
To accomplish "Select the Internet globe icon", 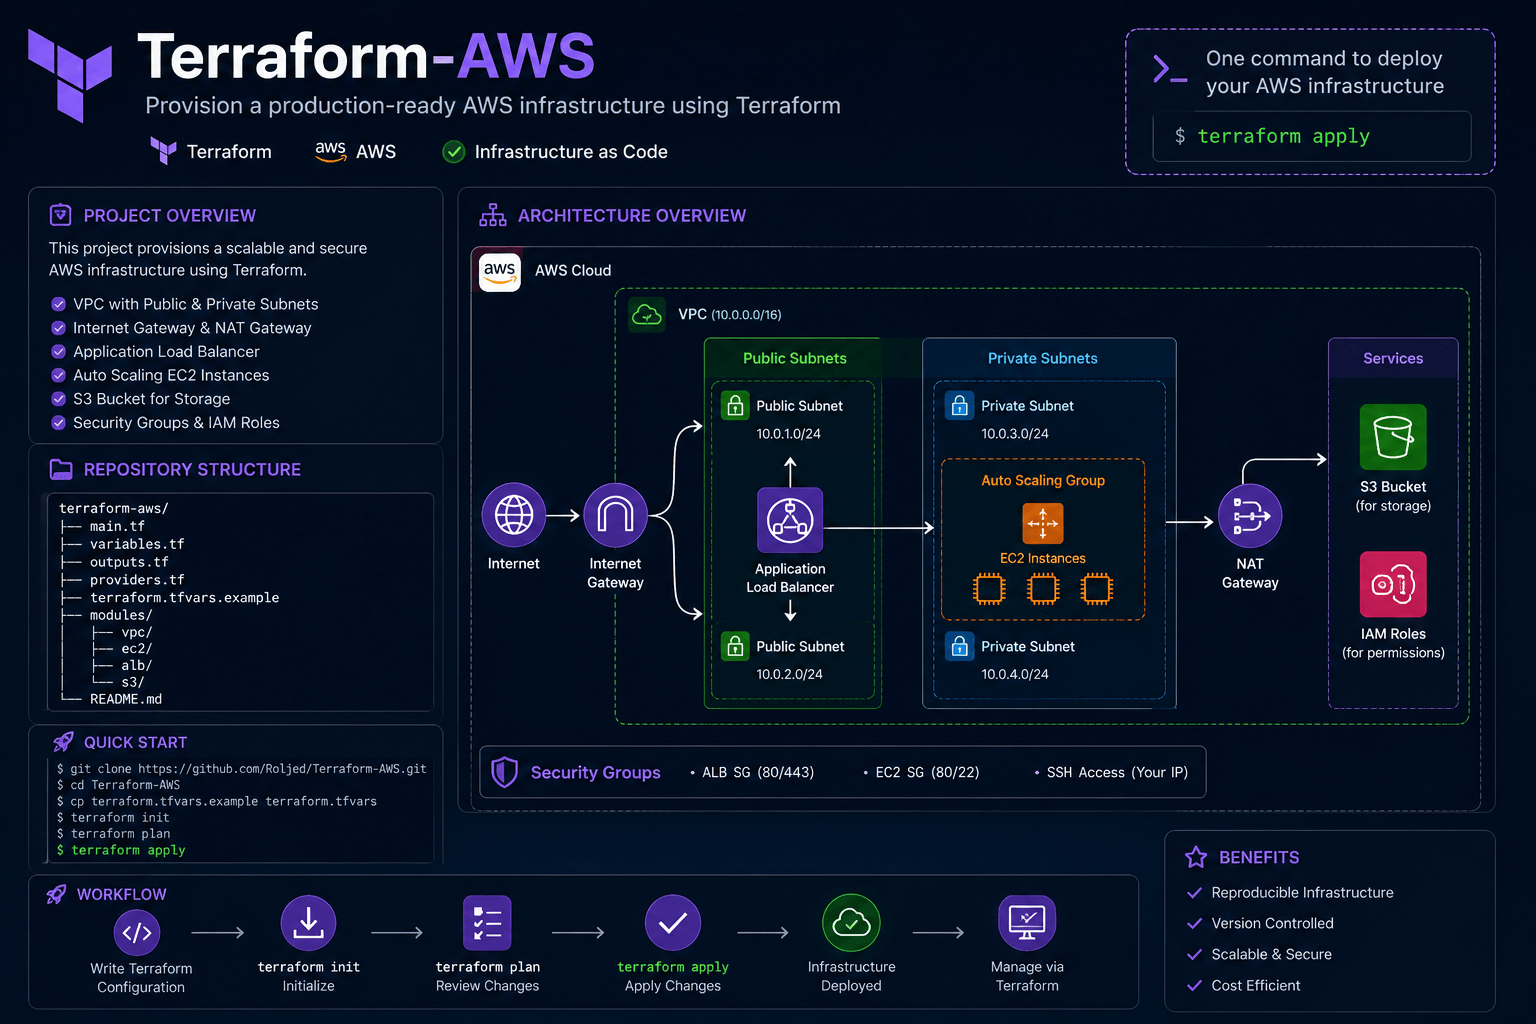I will tap(514, 515).
